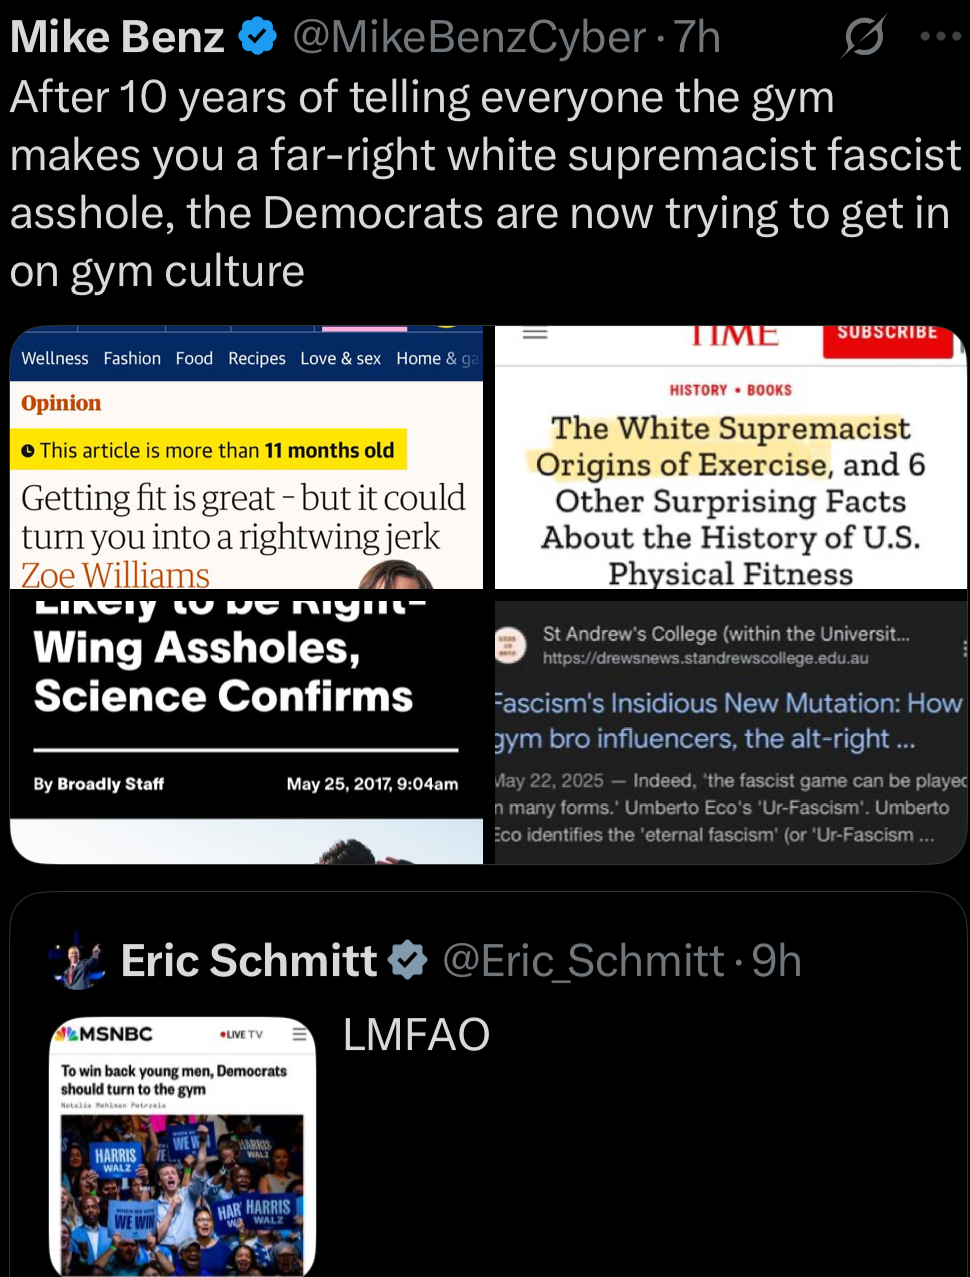970x1277 pixels.
Task: Open the MSNBC article thumbnail
Action: [182, 1145]
